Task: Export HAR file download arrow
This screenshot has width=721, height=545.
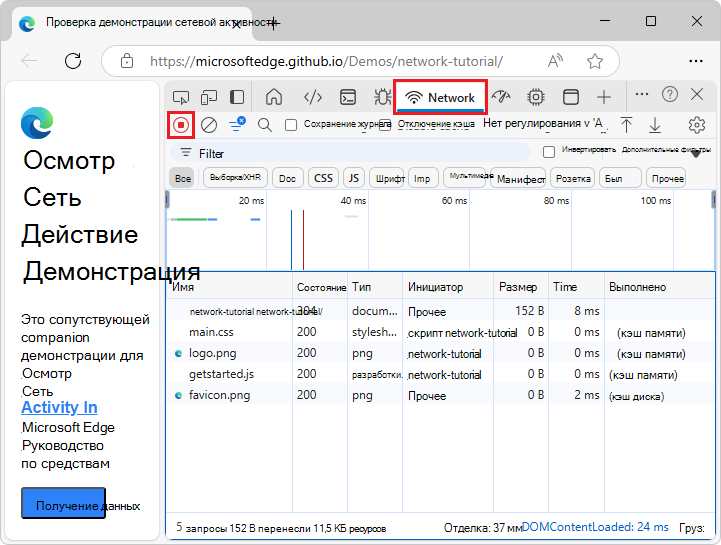Action: click(x=655, y=125)
